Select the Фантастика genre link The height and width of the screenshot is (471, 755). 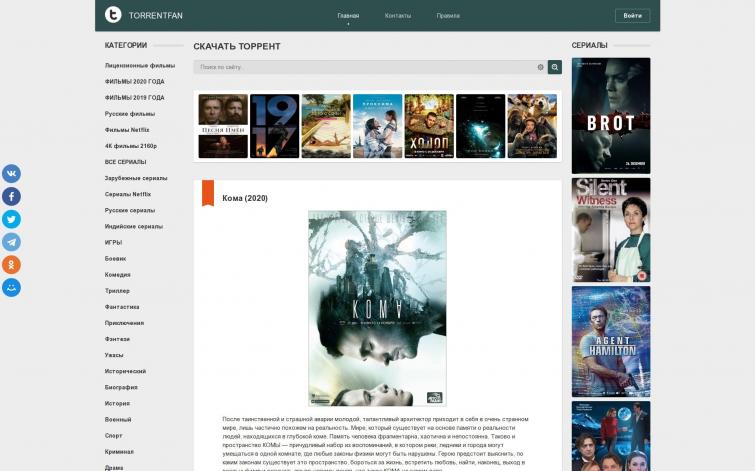point(122,307)
